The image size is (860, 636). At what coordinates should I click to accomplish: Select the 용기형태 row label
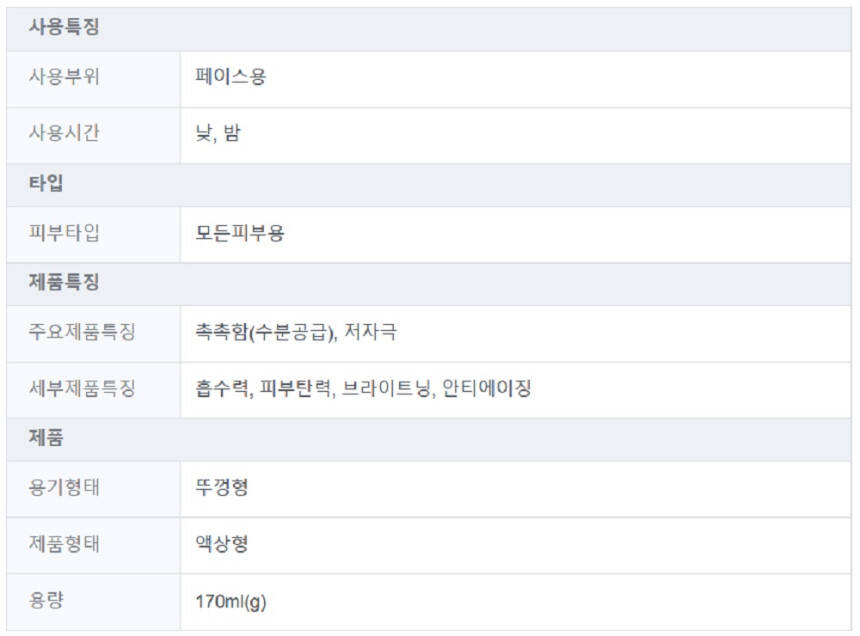(x=64, y=488)
